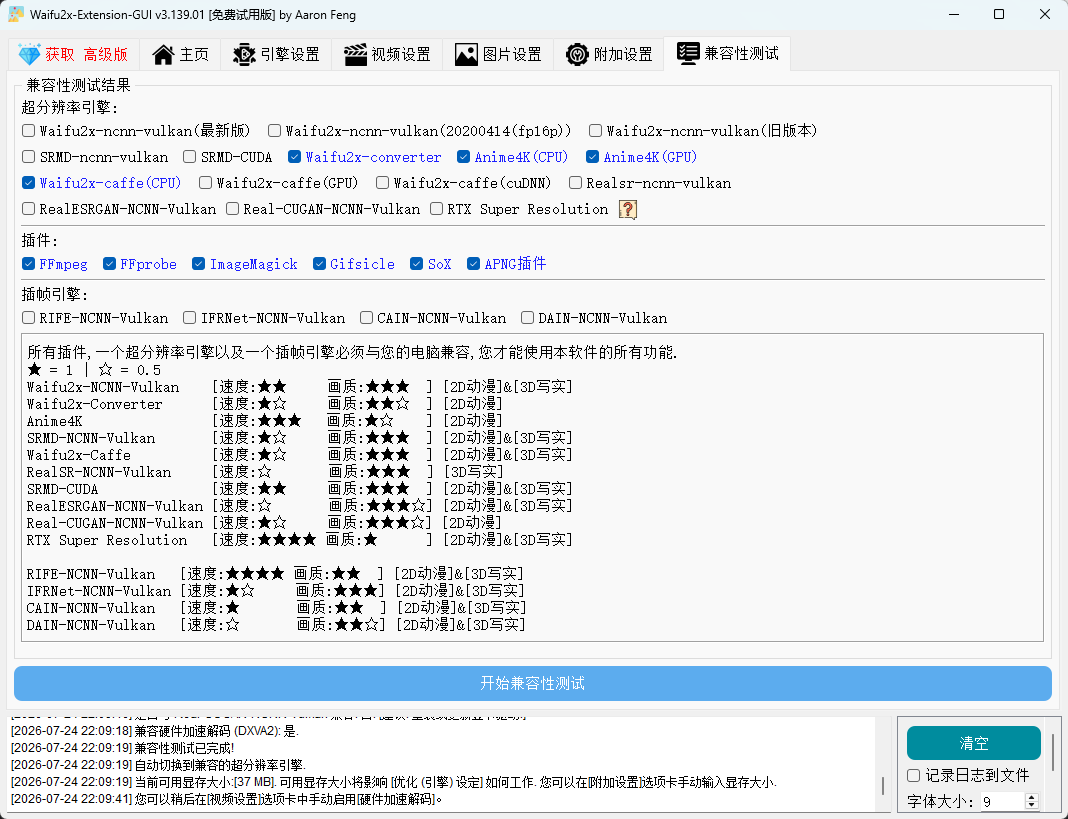Click the 兼容性测试 monitor icon
Screen dimensions: 1068x819
click(x=688, y=53)
